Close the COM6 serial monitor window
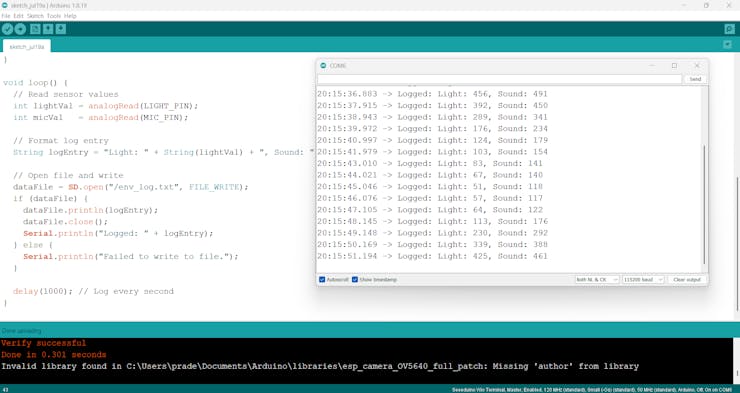This screenshot has width=740, height=393. tap(697, 66)
